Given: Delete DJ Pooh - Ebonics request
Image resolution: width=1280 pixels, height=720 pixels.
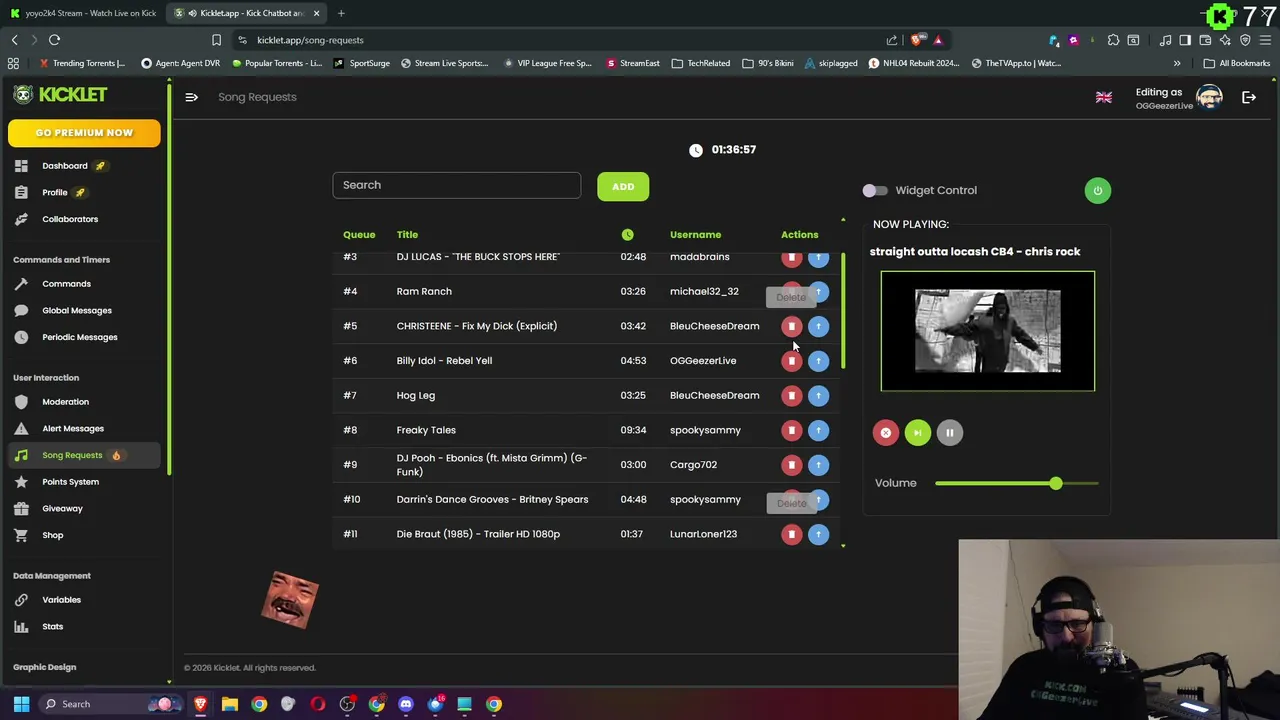Looking at the screenshot, I should tap(791, 465).
